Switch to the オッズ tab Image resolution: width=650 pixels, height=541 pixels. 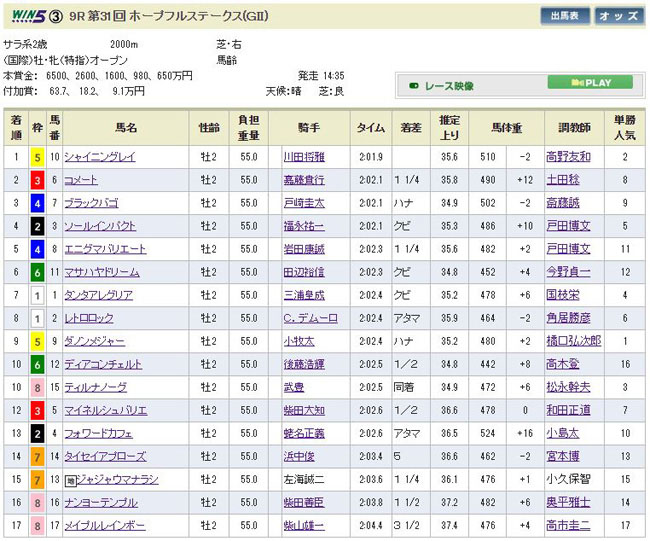click(620, 16)
